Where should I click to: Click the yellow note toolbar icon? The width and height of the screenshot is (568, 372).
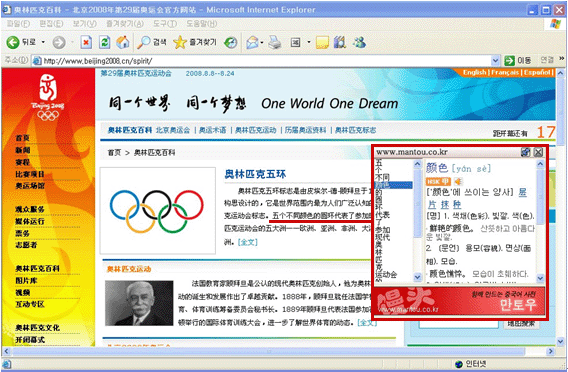point(322,42)
